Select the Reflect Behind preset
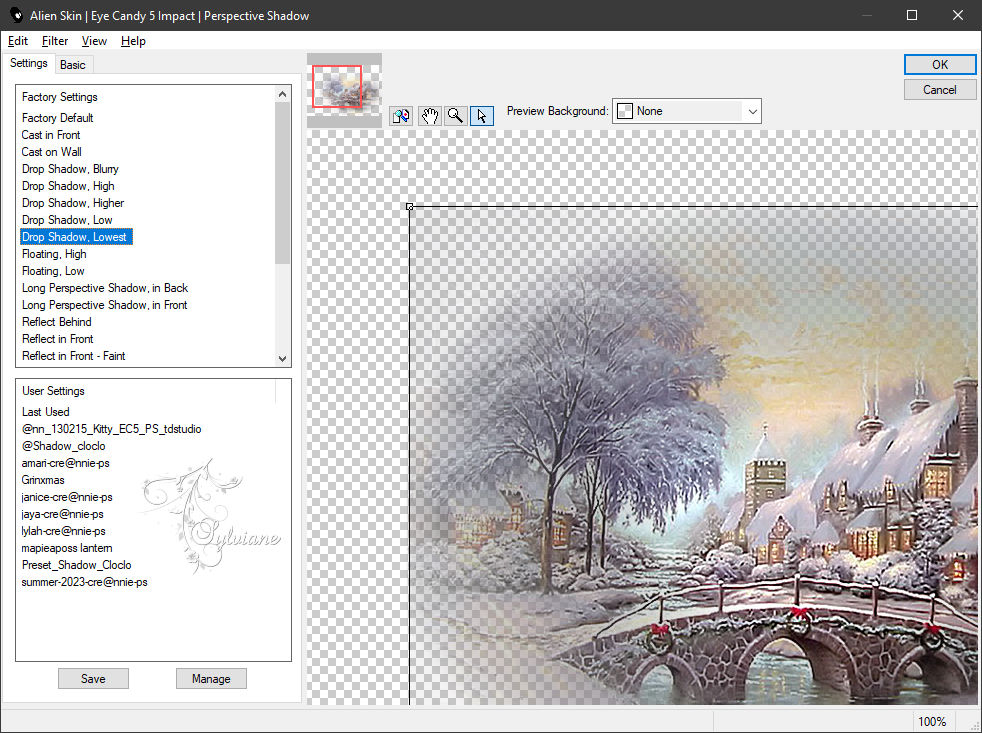The image size is (982, 733). pyautogui.click(x=57, y=321)
